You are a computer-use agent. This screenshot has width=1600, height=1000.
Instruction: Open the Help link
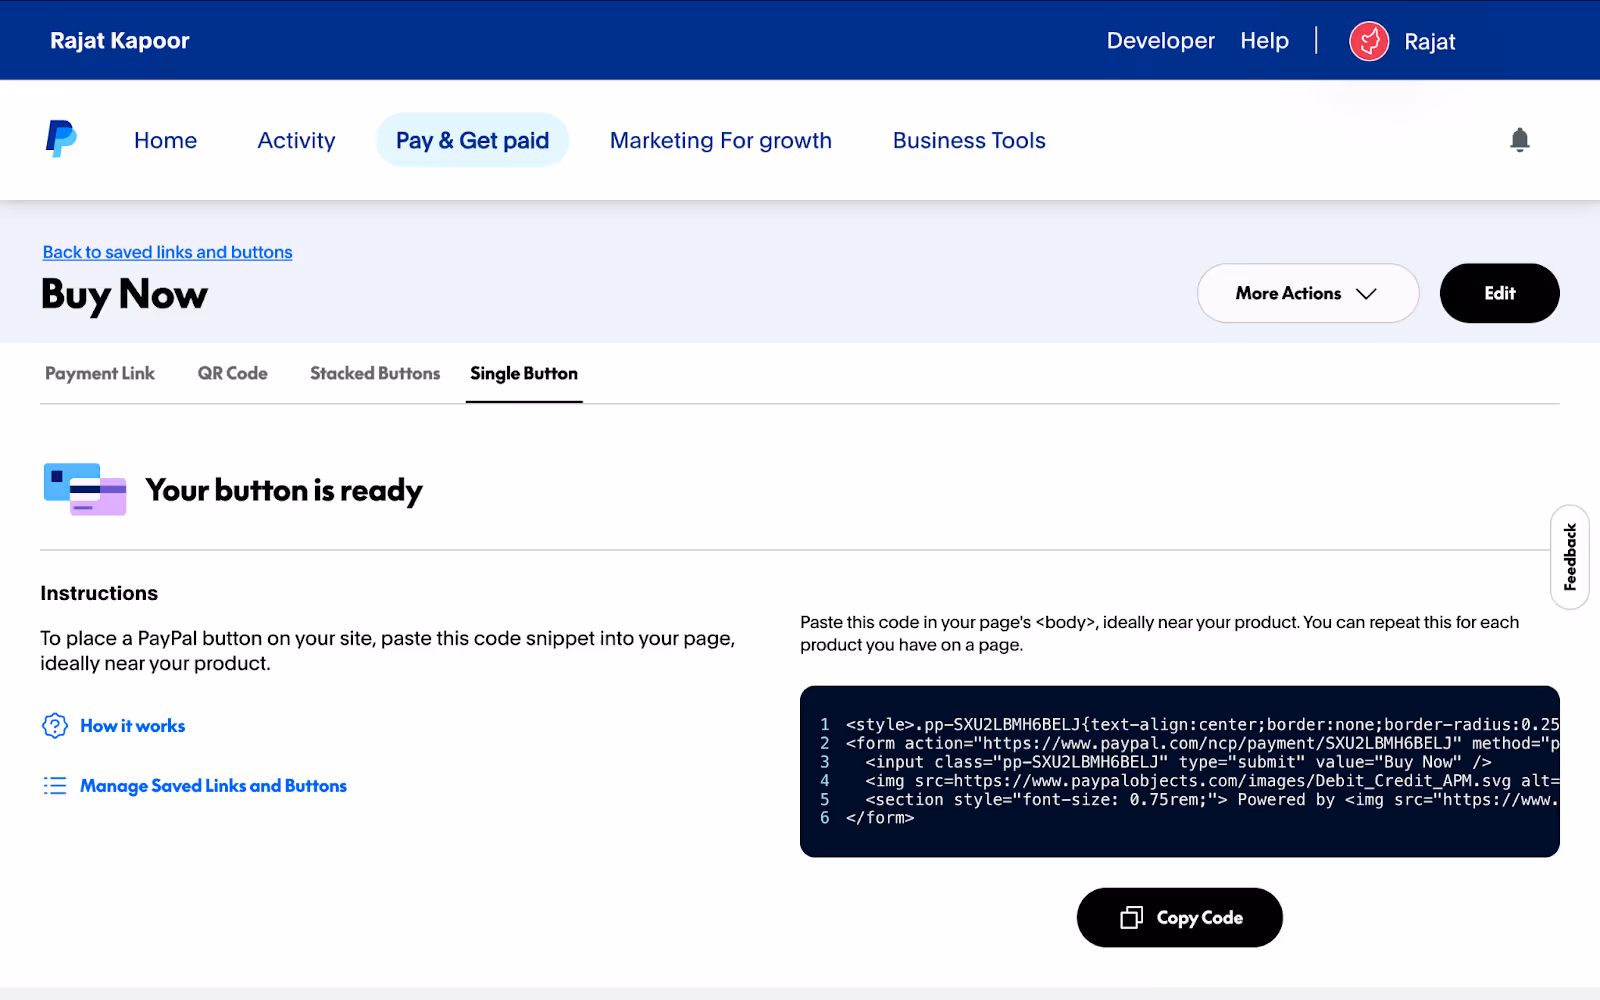tap(1264, 41)
